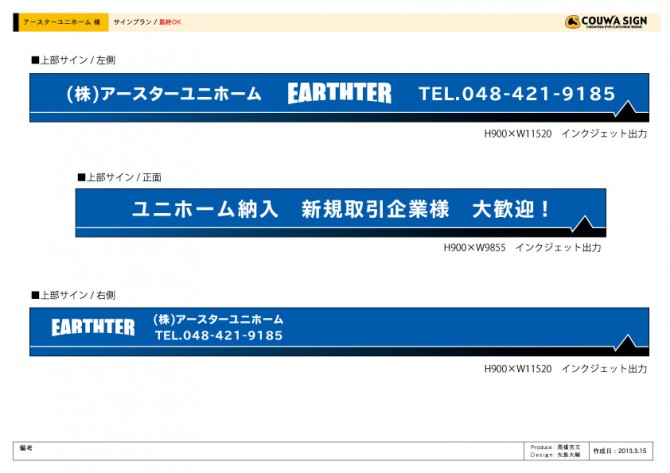
Task: Select the 上部サイン / 正面 heading
Action: 119,177
